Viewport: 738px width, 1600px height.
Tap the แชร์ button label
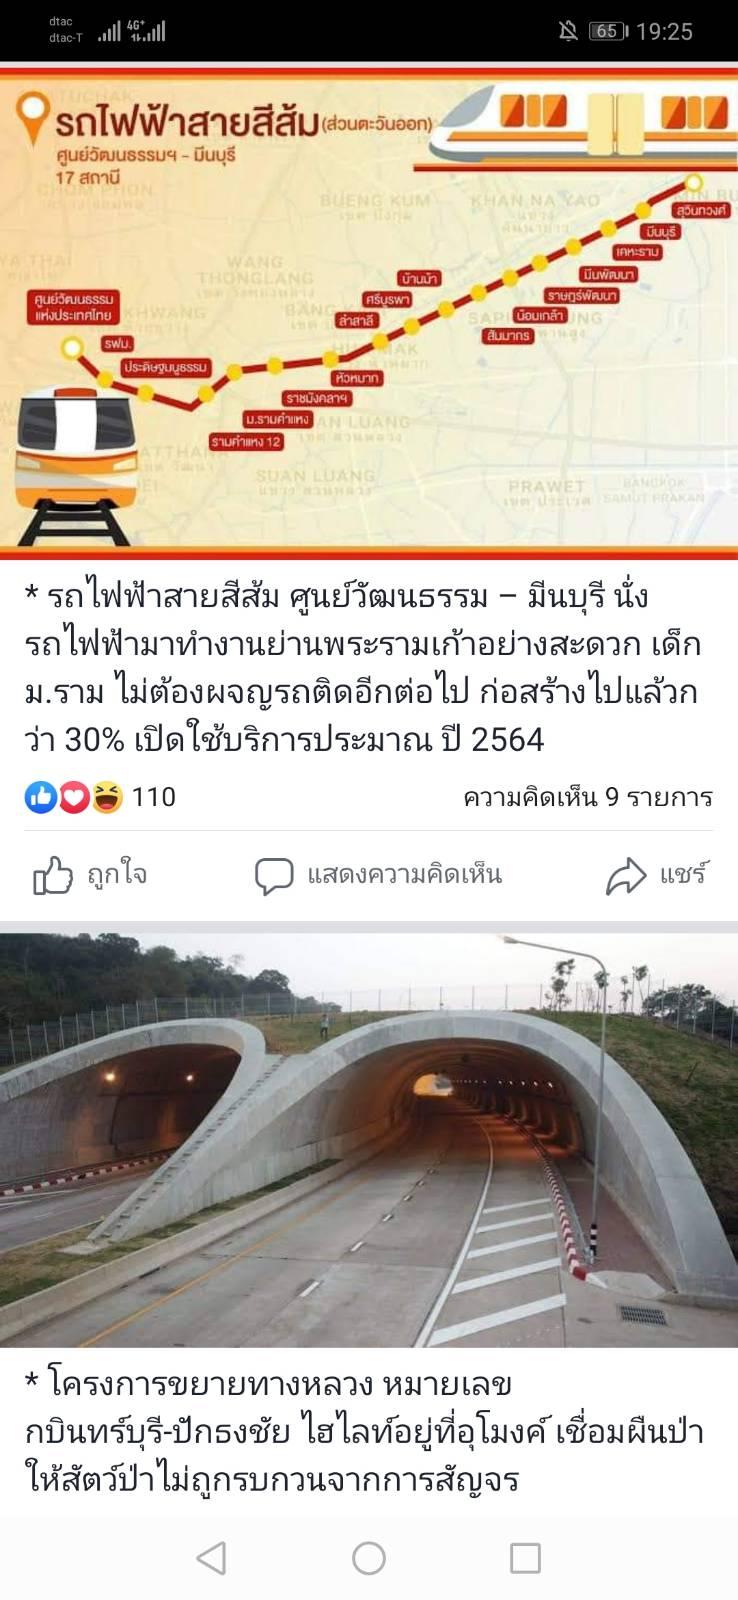pyautogui.click(x=684, y=875)
